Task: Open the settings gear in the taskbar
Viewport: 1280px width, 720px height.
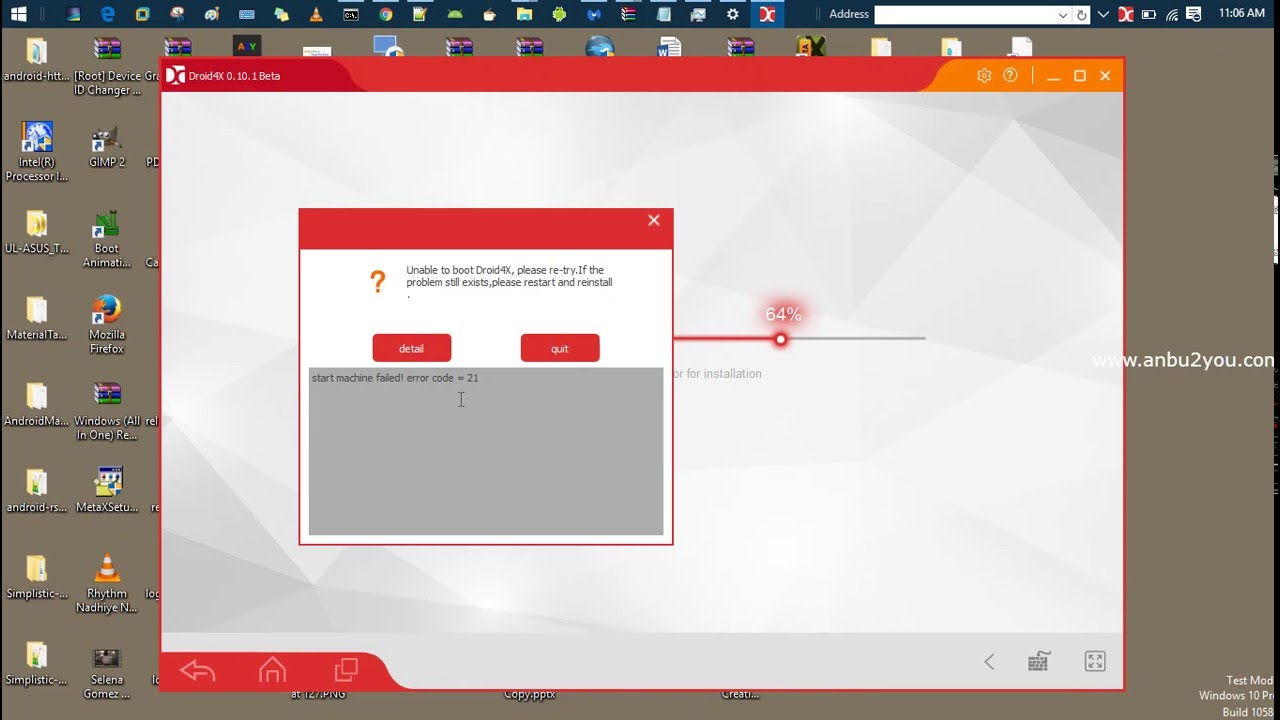Action: [x=733, y=14]
